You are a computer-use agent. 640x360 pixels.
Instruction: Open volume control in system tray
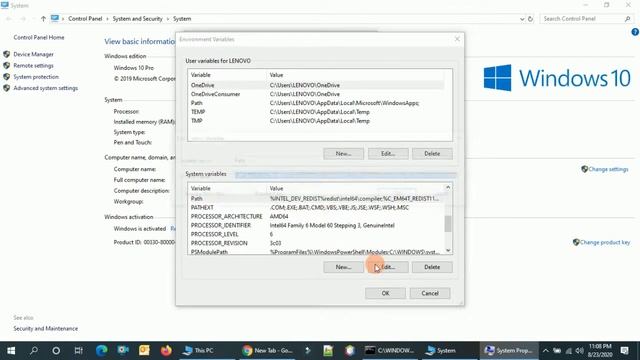click(579, 351)
